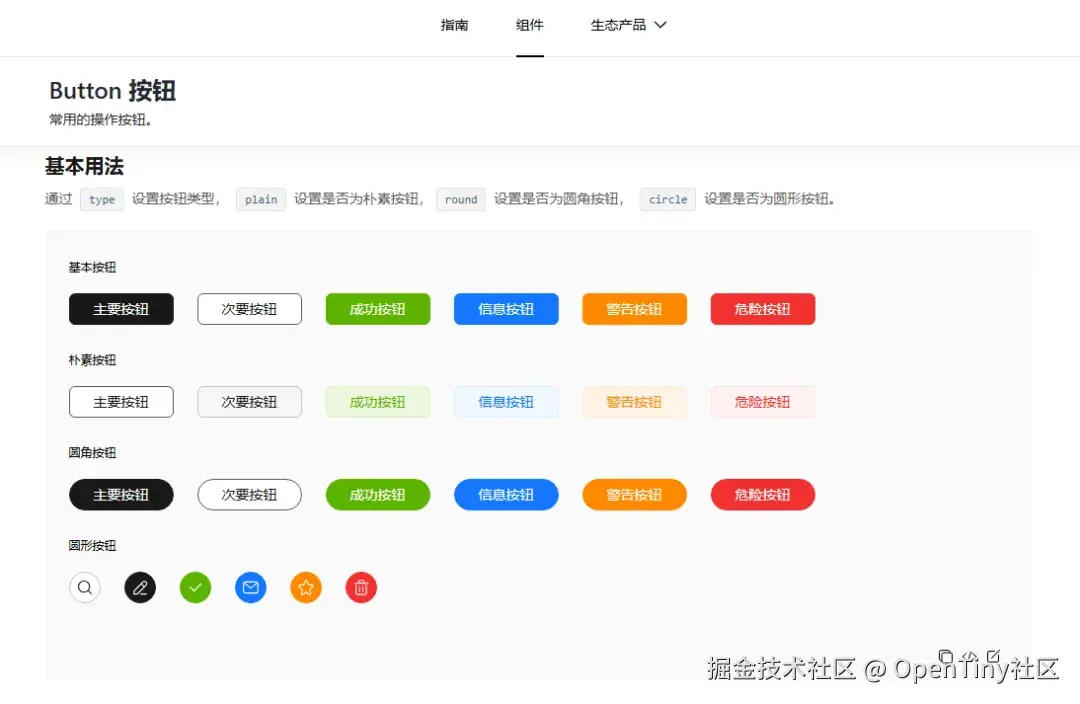Open the 组件 navigation tab

click(x=529, y=25)
